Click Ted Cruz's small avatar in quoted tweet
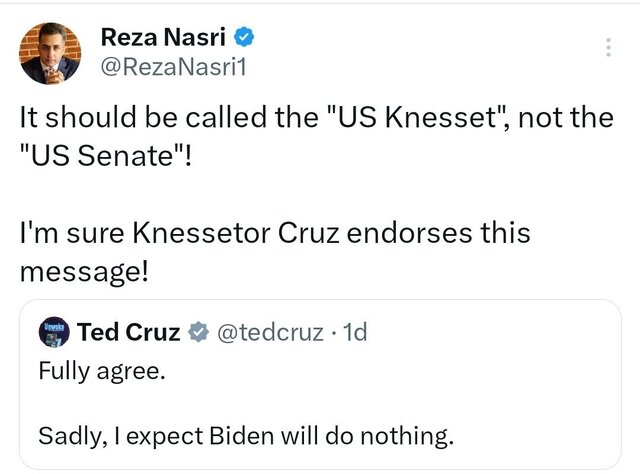 53,331
